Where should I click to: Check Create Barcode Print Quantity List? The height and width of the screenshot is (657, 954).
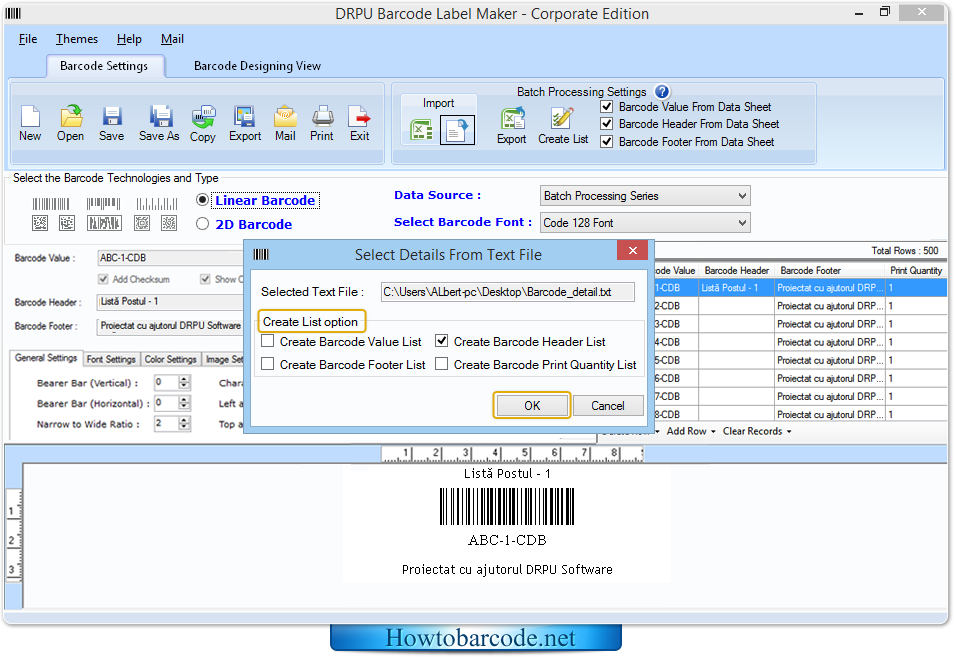point(442,364)
